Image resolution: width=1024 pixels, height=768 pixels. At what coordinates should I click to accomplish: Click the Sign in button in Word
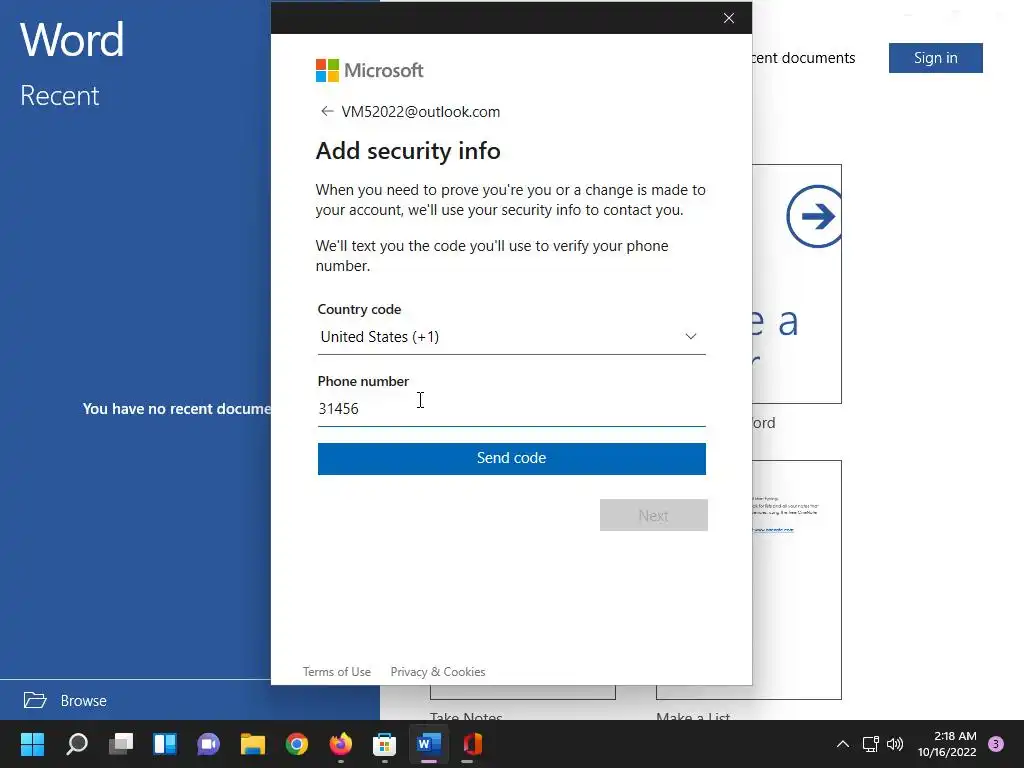point(935,58)
